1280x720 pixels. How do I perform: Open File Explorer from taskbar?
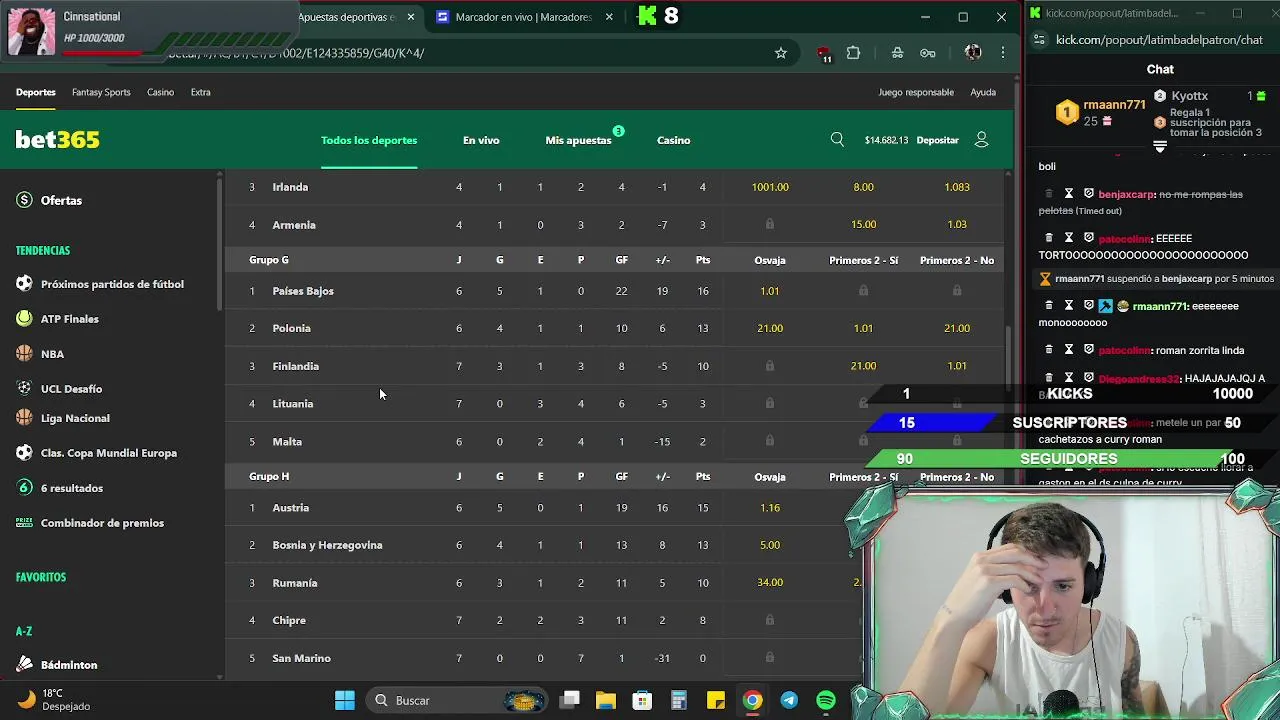coord(606,700)
